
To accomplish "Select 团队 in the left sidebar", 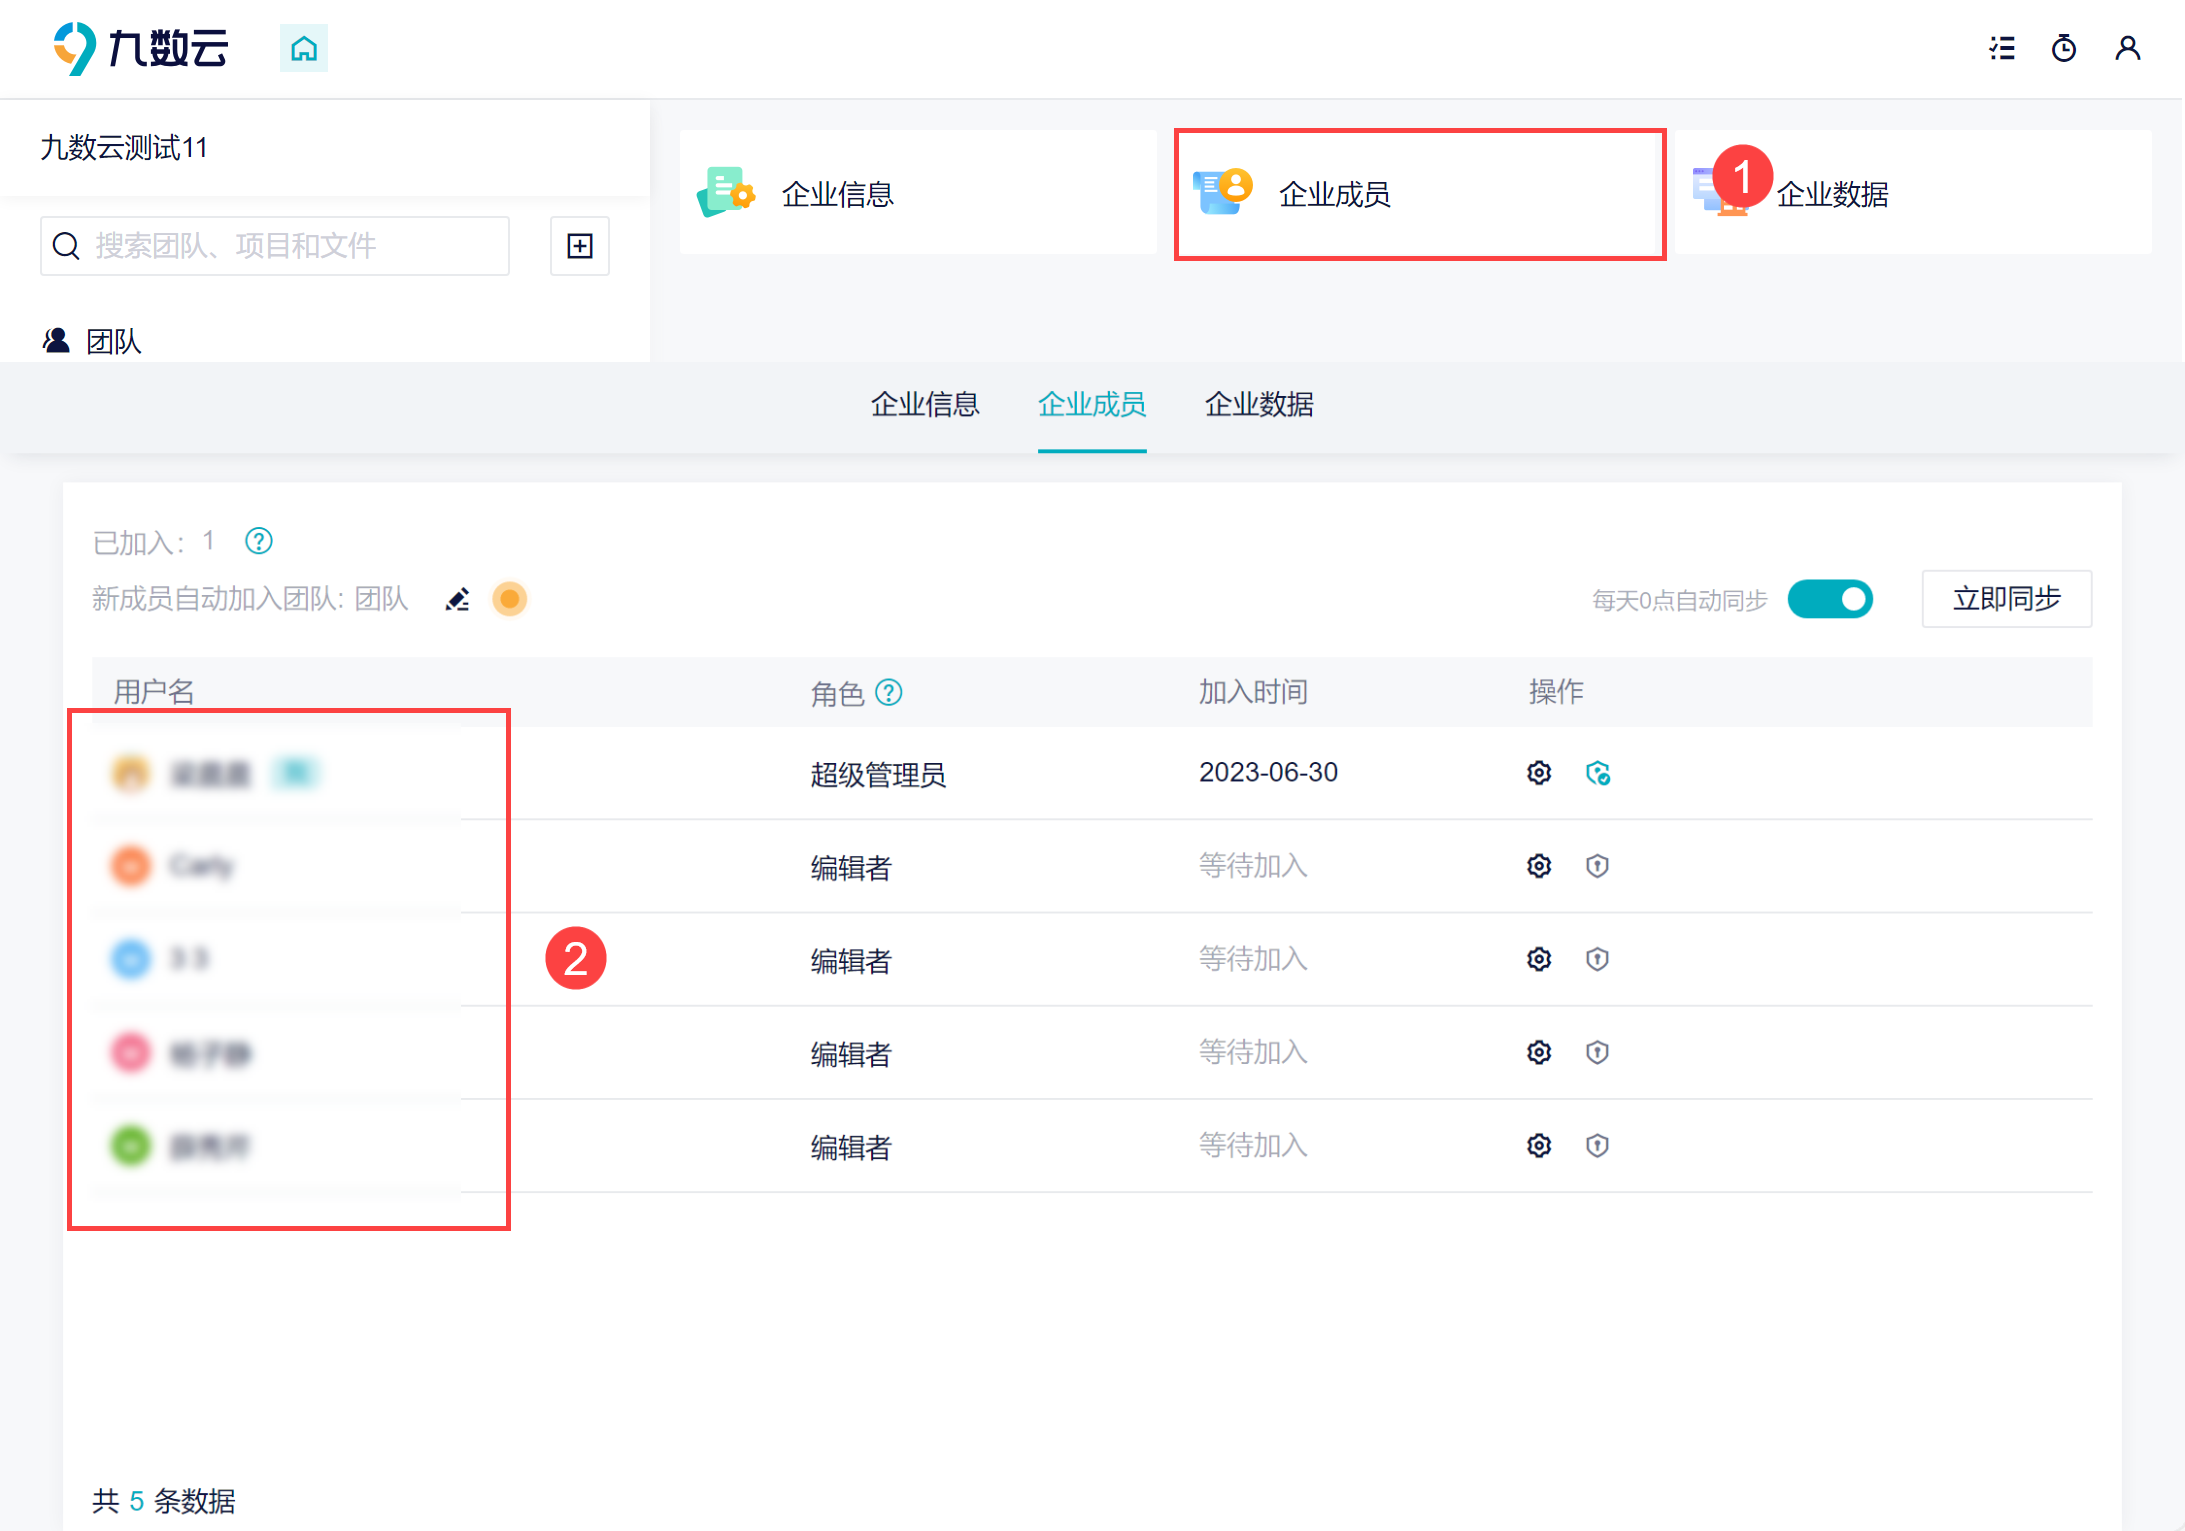I will click(112, 341).
